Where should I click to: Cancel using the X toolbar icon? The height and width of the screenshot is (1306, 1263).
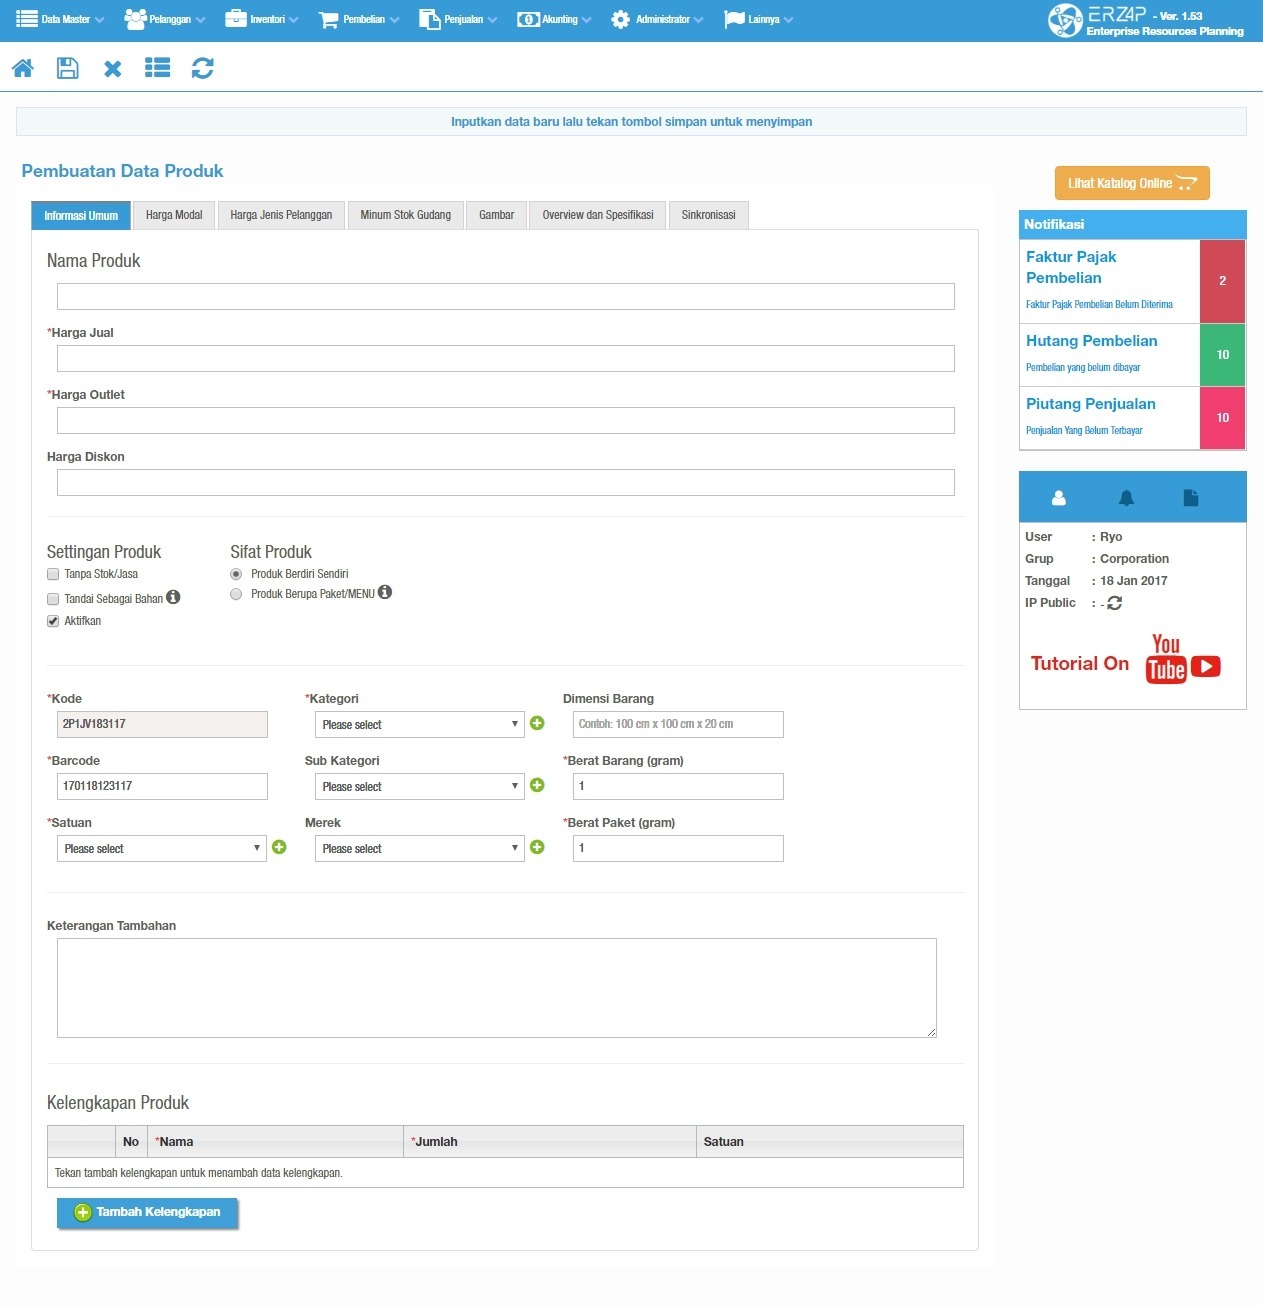pyautogui.click(x=113, y=68)
